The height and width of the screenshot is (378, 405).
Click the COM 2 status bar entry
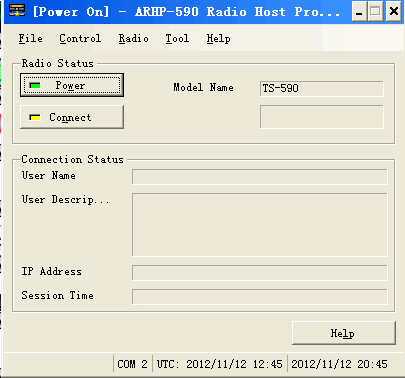click(132, 364)
